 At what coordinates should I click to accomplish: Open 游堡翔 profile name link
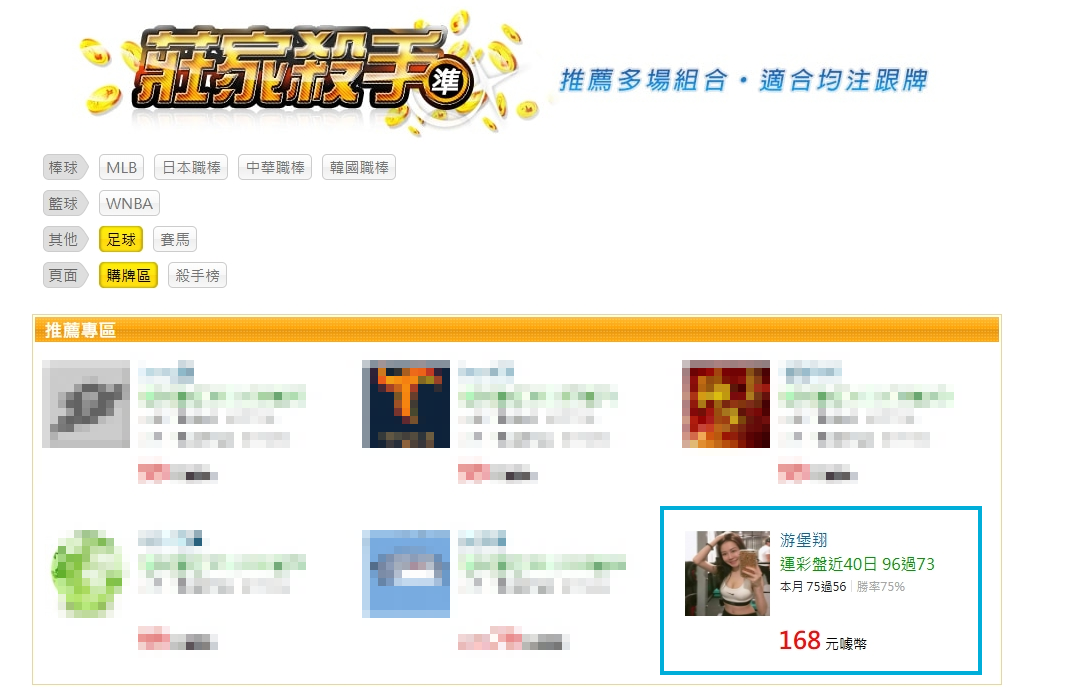coord(804,540)
